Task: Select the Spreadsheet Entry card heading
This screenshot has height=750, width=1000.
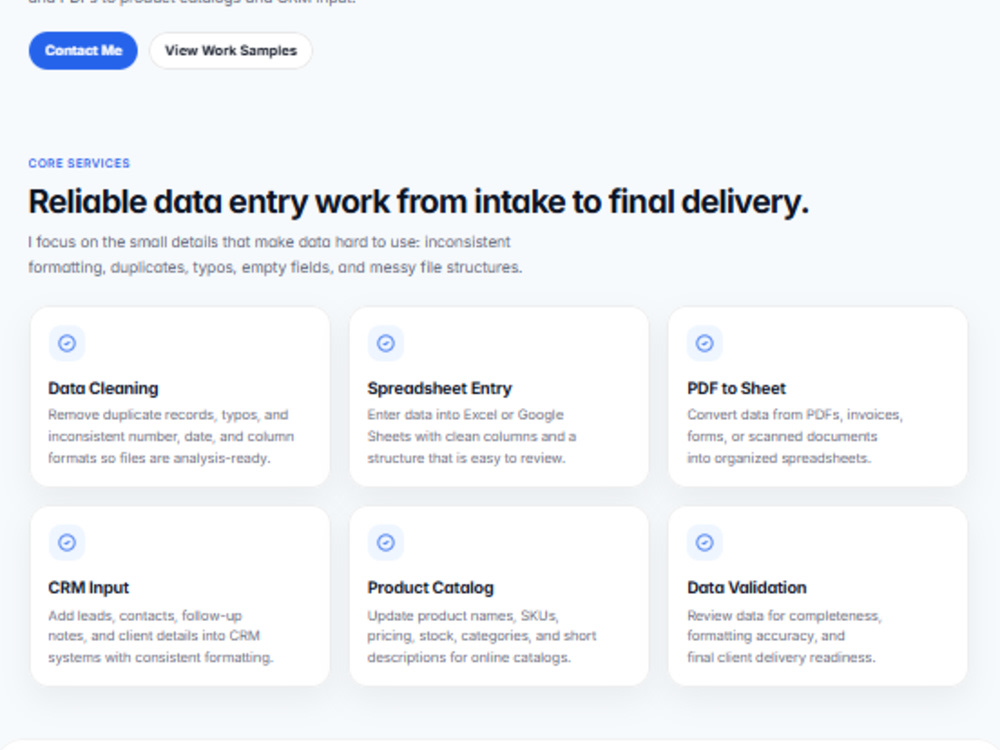Action: (439, 388)
